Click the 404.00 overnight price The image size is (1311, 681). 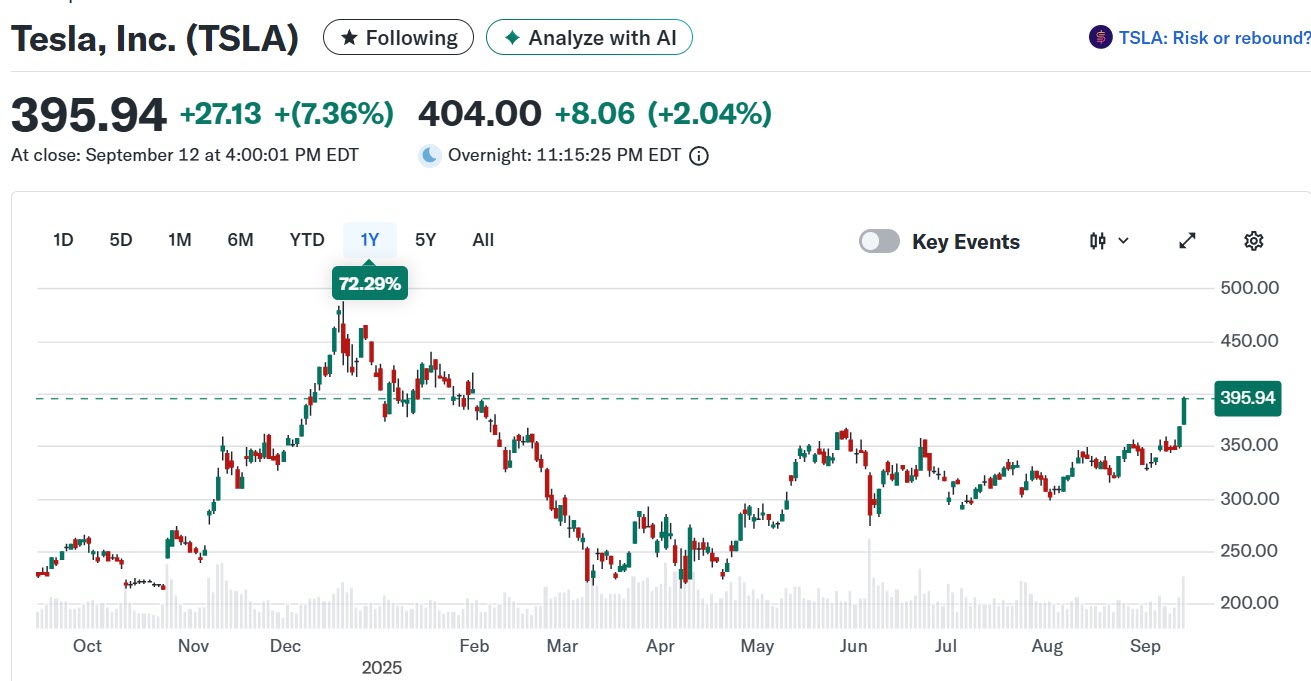[480, 114]
